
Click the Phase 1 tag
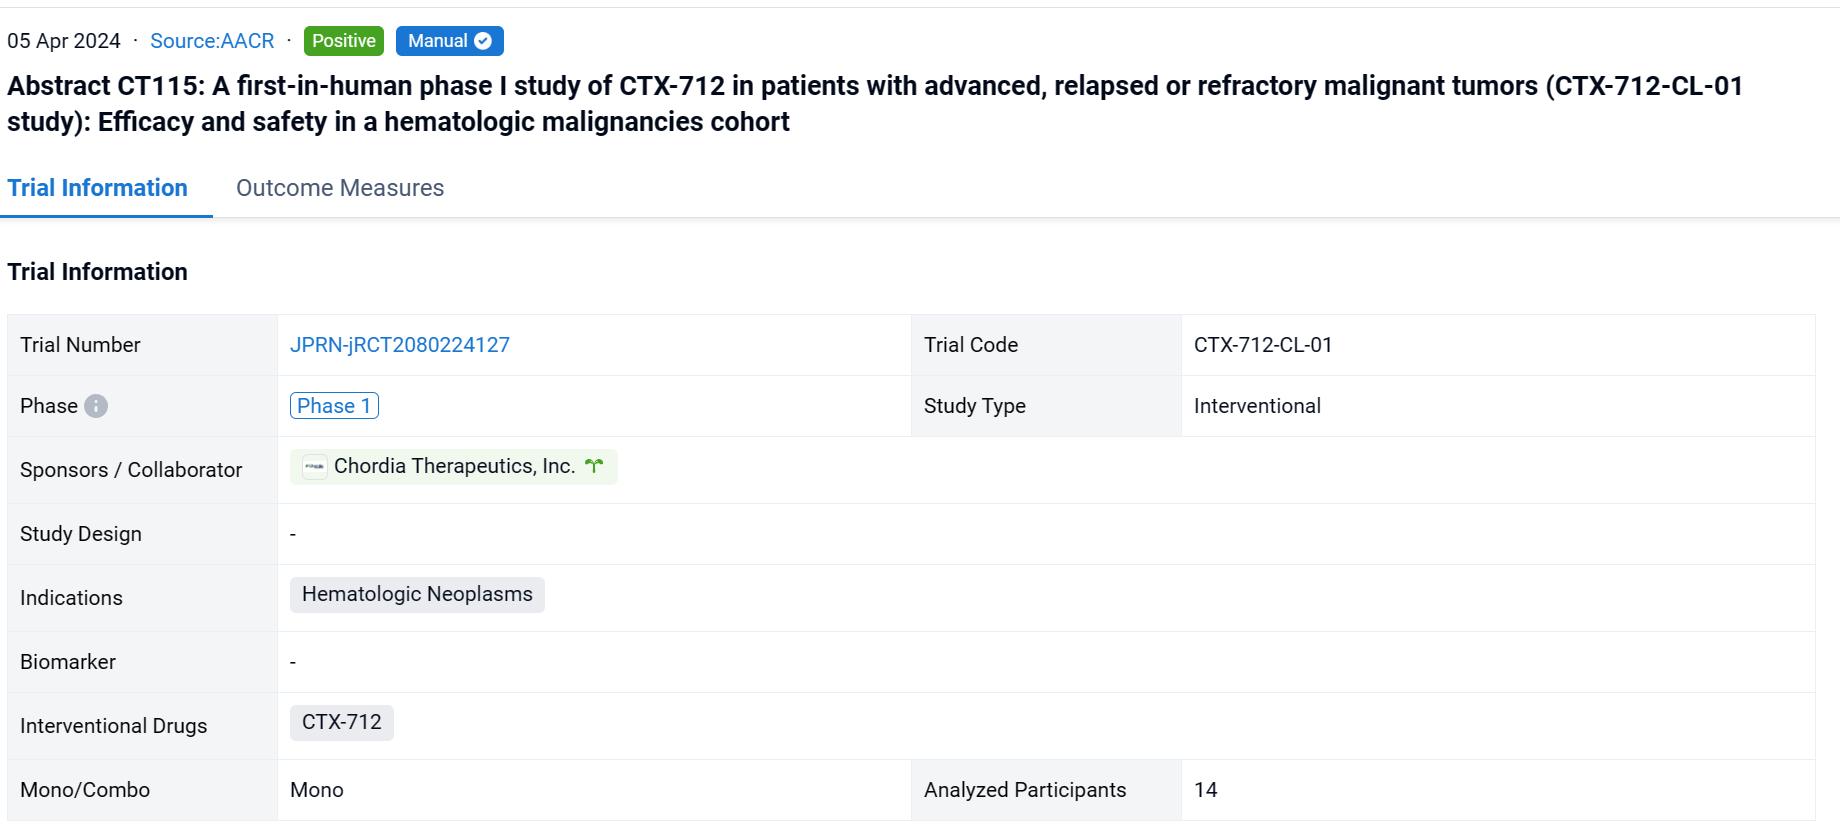(334, 406)
